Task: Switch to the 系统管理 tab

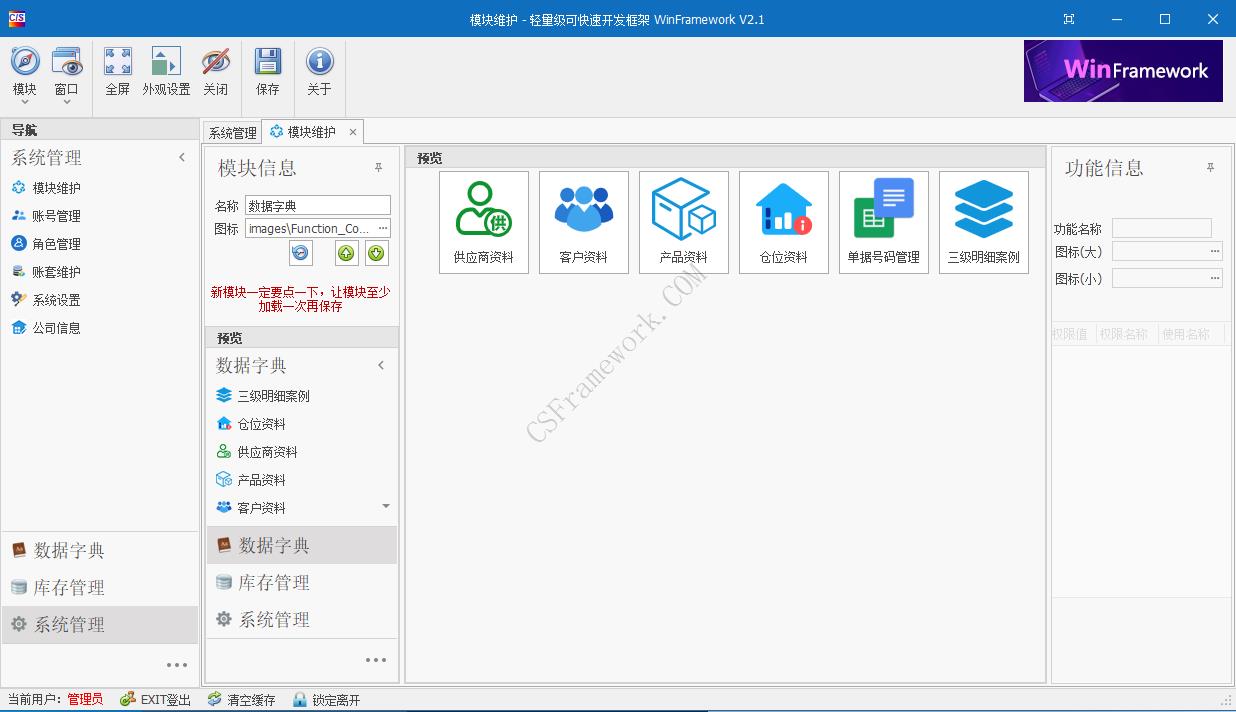Action: [x=232, y=131]
